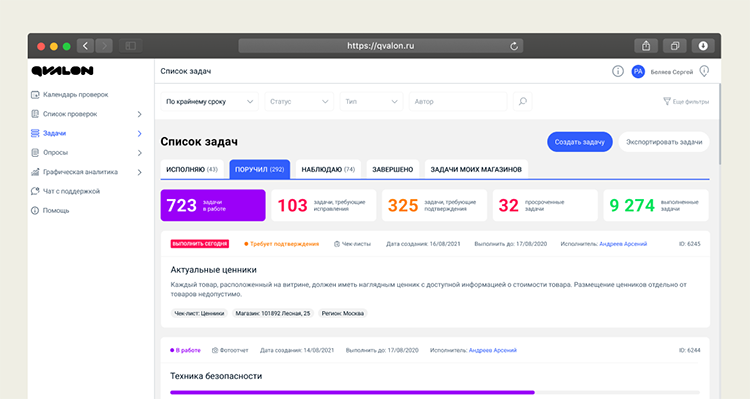Open Андреев Арсений link in Актуальные ценники task
750x399 pixels.
tap(623, 244)
